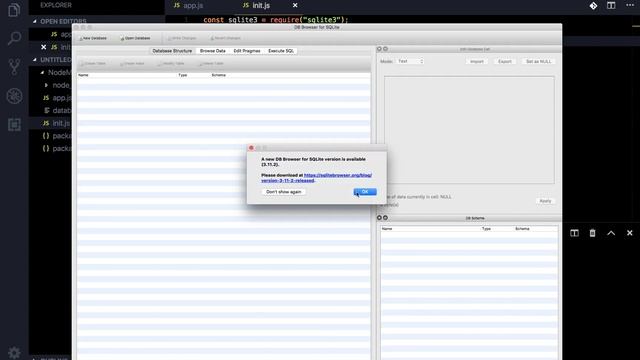Click the diamond source control icon in editor title bar
The height and width of the screenshot is (360, 640).
[x=593, y=6]
